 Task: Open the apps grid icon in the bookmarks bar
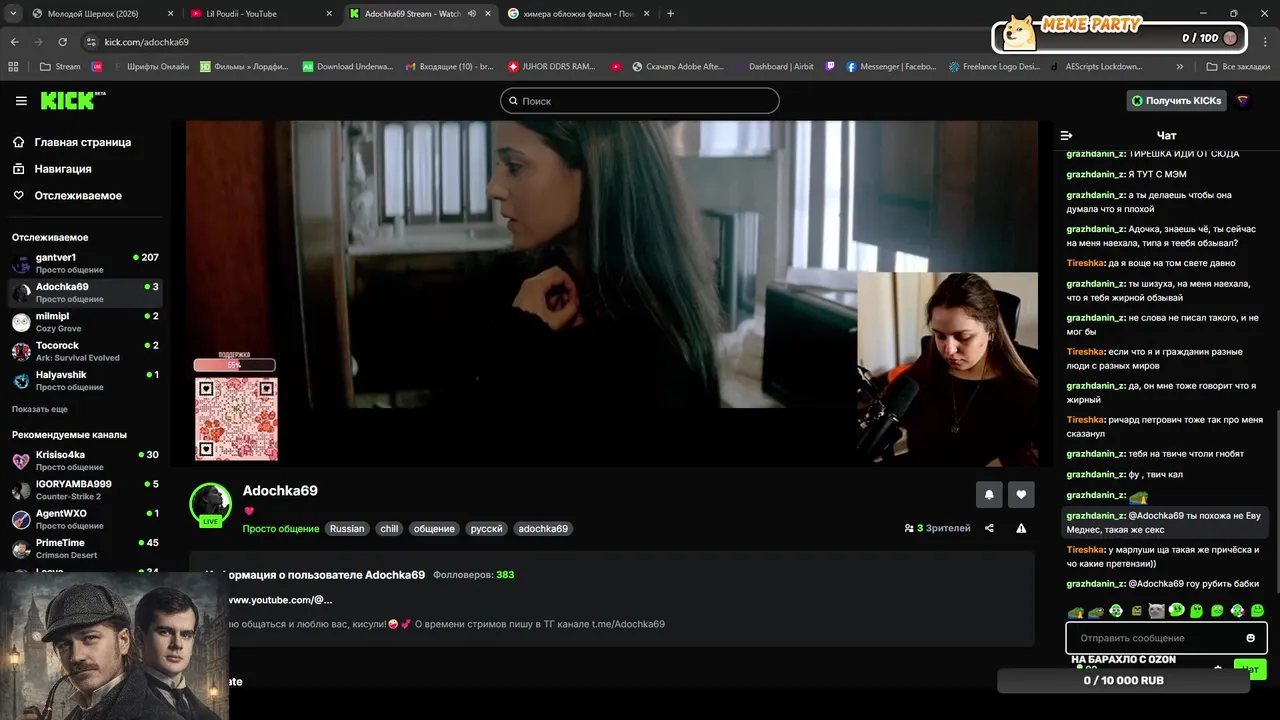point(13,67)
